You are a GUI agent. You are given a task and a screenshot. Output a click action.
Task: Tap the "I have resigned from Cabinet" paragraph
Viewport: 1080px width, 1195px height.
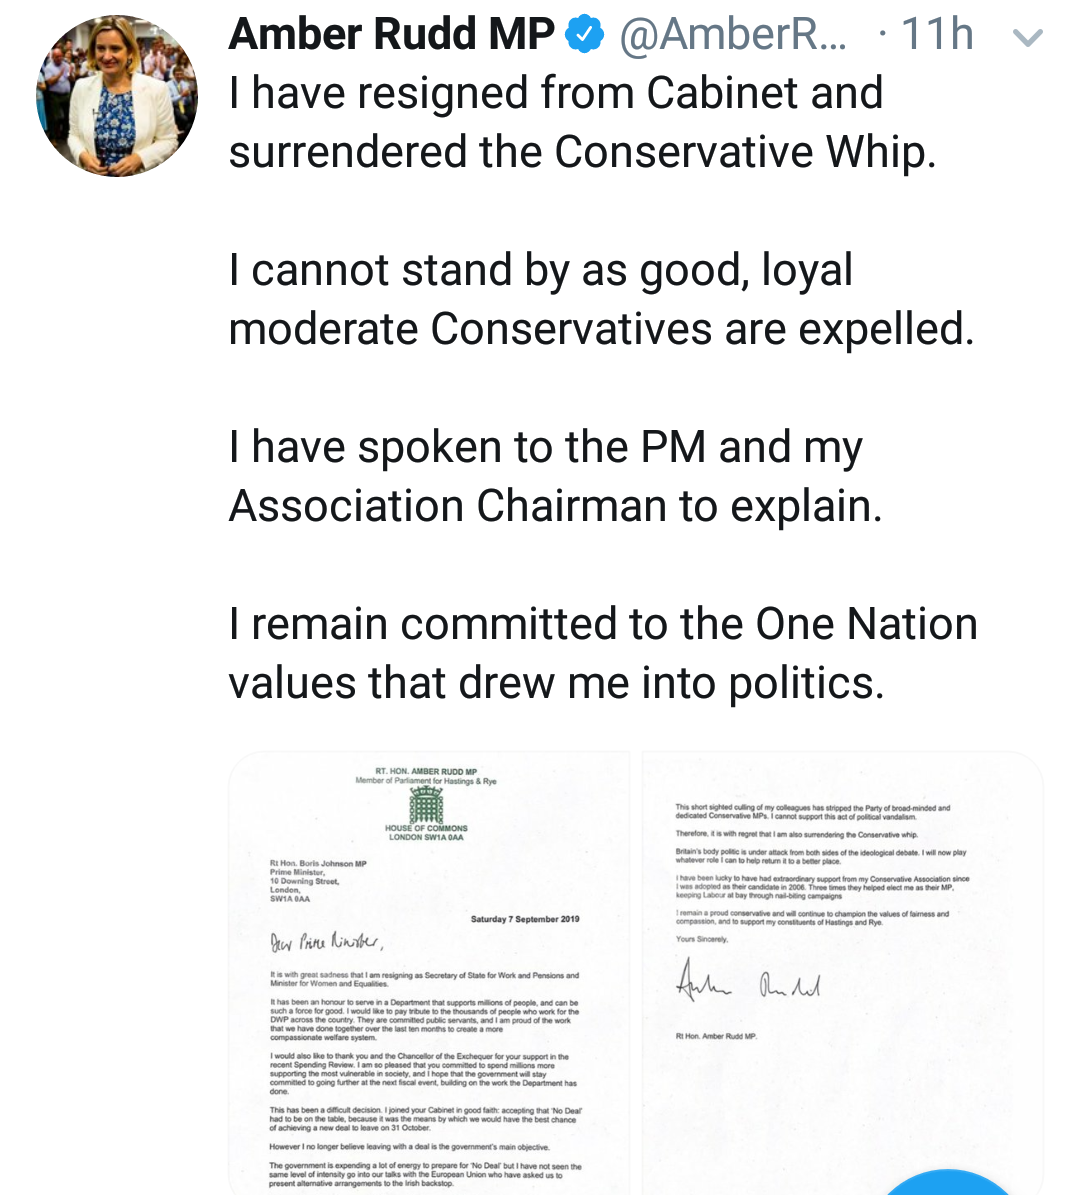(582, 123)
